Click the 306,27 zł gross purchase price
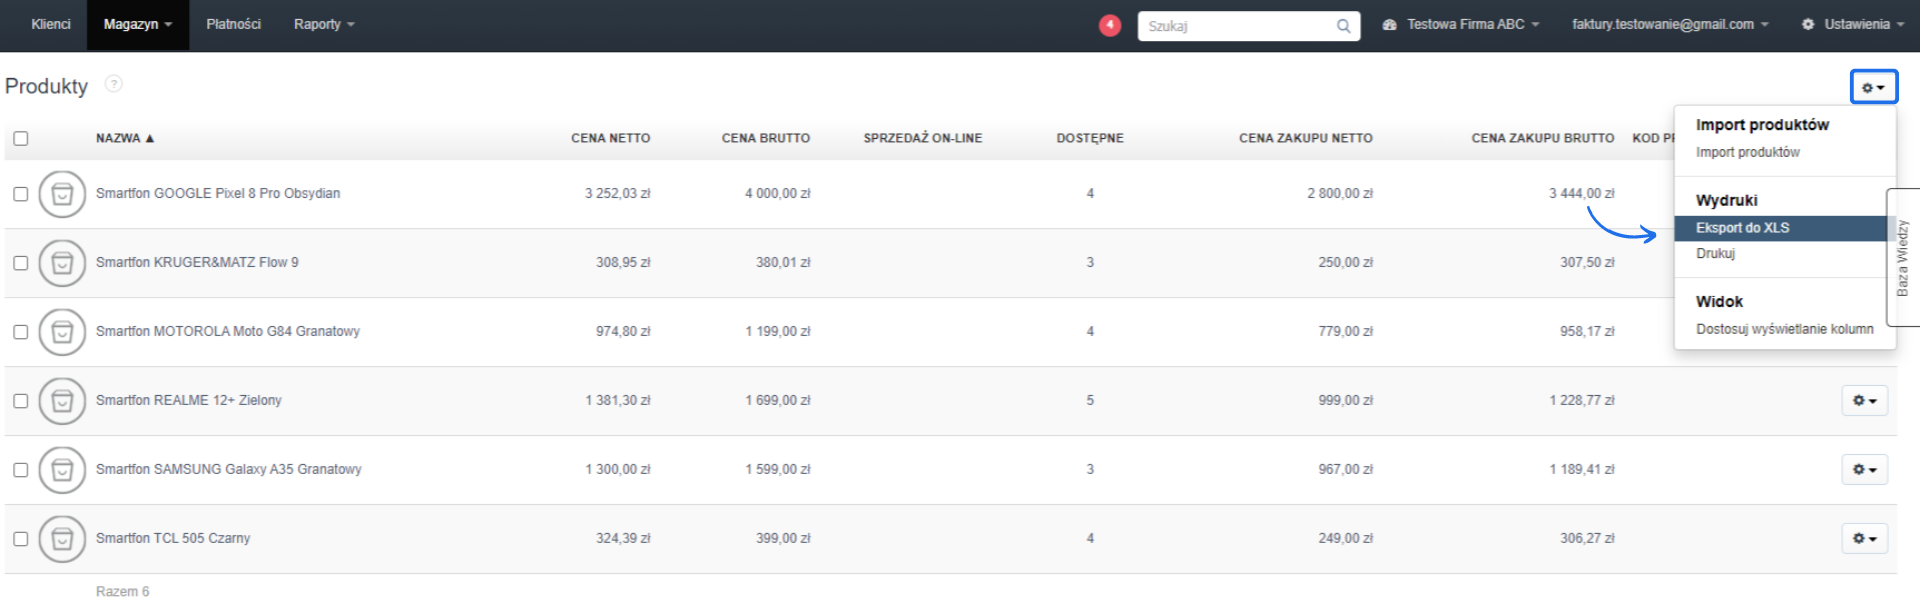 pos(1587,538)
